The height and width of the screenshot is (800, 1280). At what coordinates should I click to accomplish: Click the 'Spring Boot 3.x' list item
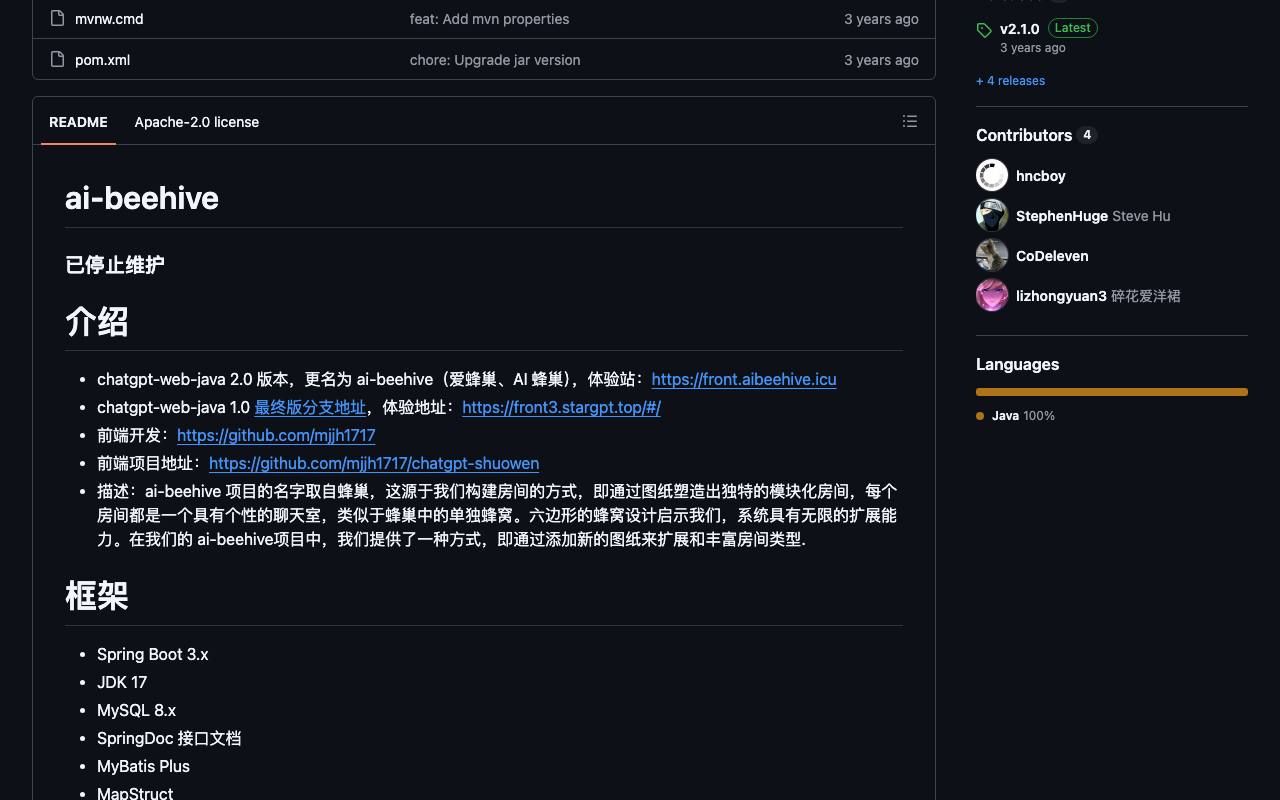[x=153, y=654]
